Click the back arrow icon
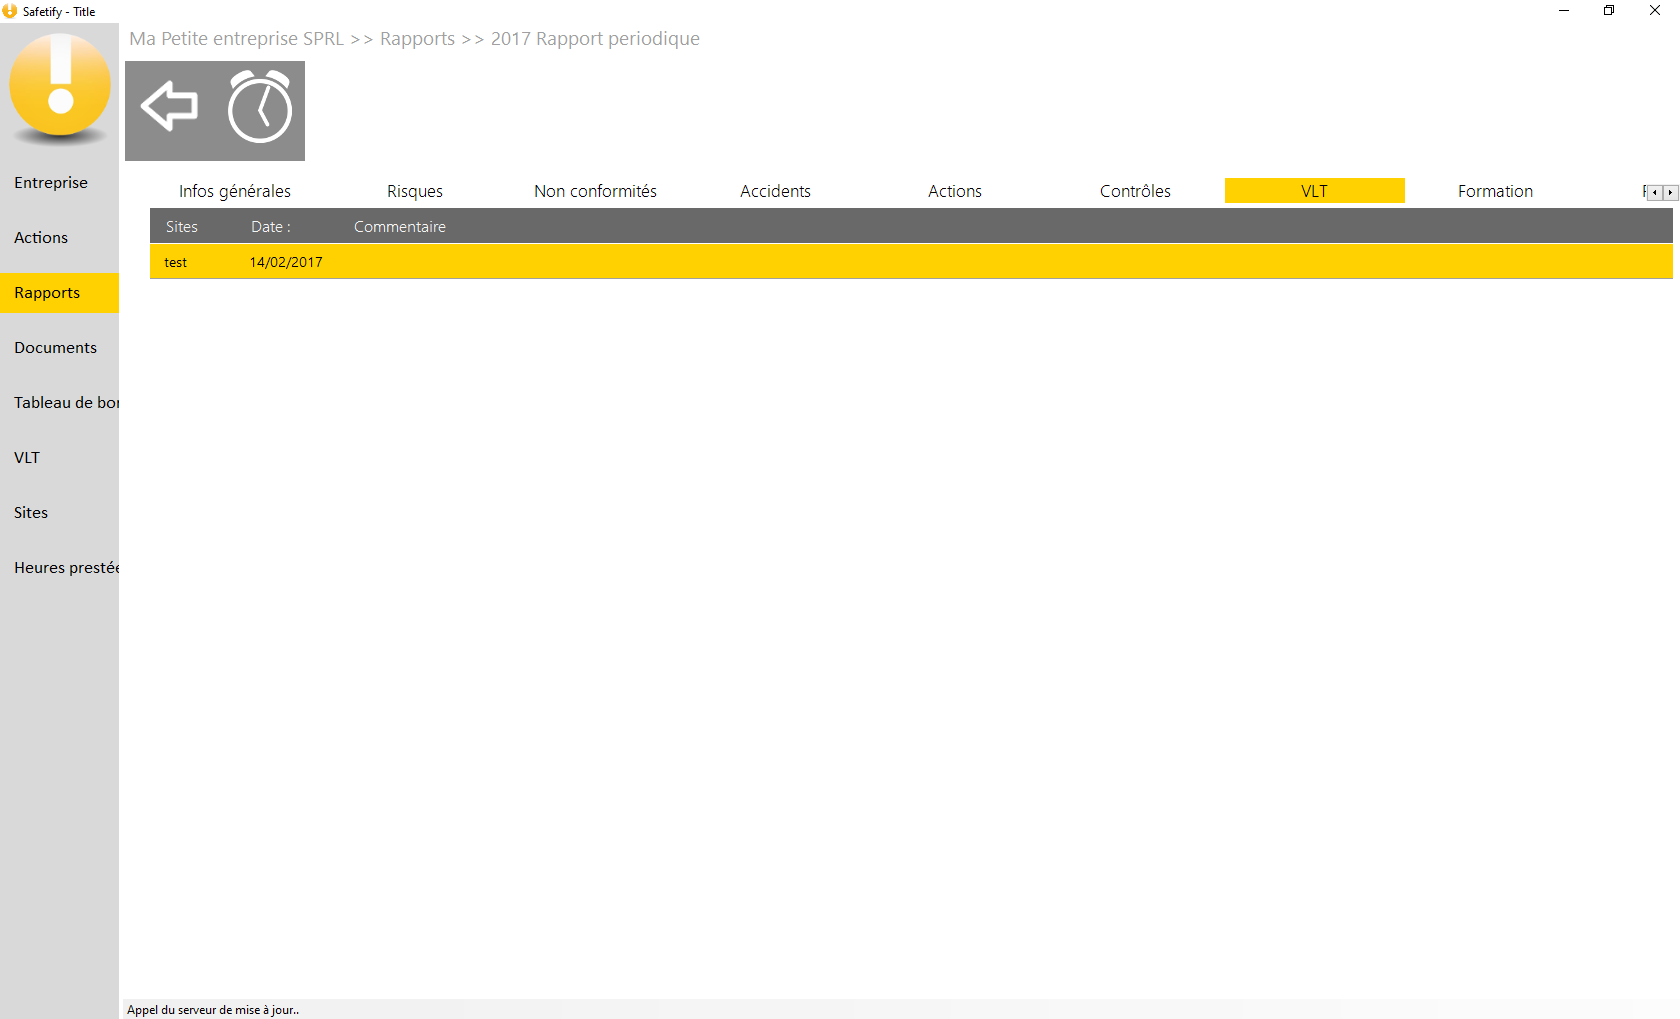Image resolution: width=1680 pixels, height=1019 pixels. [x=169, y=106]
